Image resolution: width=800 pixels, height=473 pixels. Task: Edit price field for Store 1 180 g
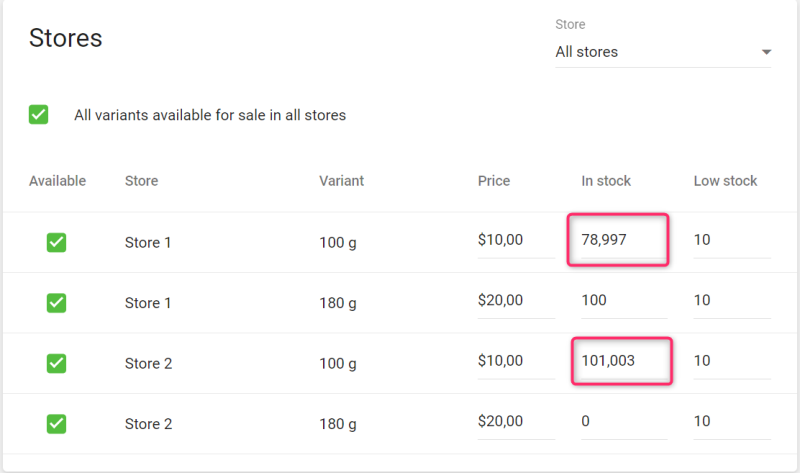click(x=515, y=301)
